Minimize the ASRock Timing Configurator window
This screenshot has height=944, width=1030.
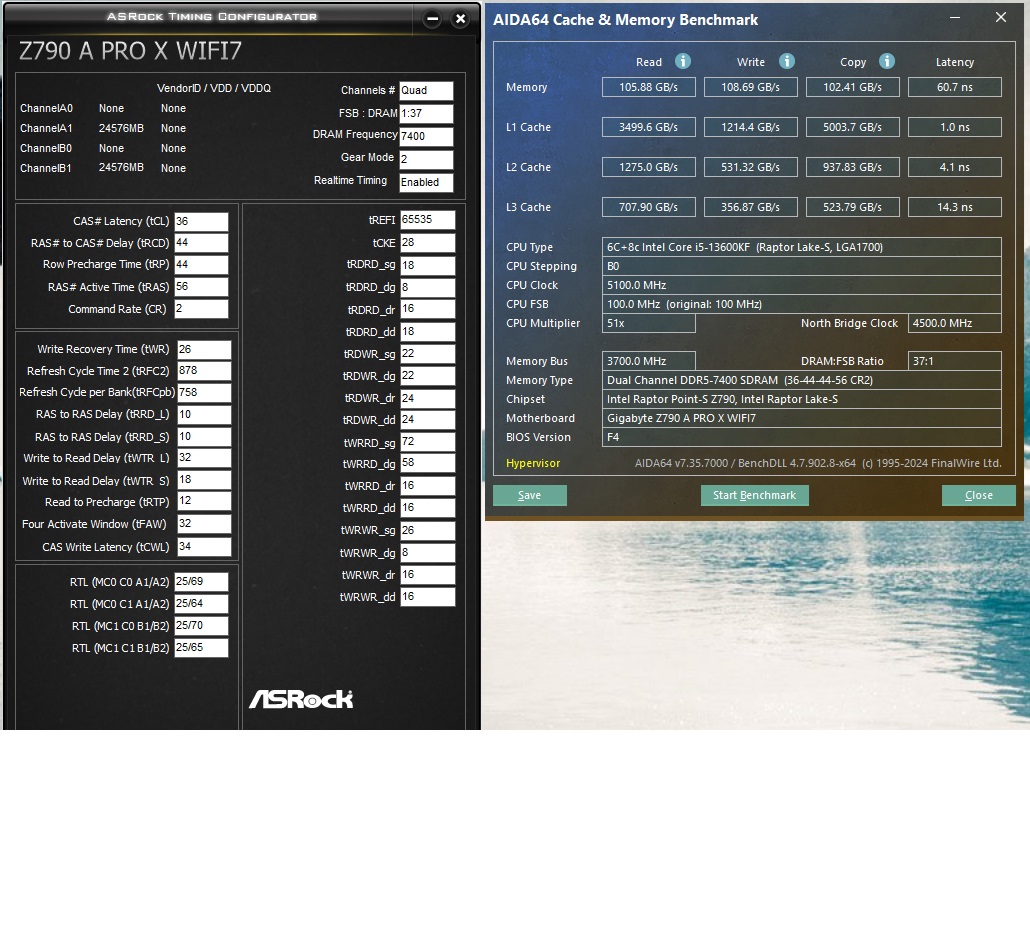tap(432, 19)
